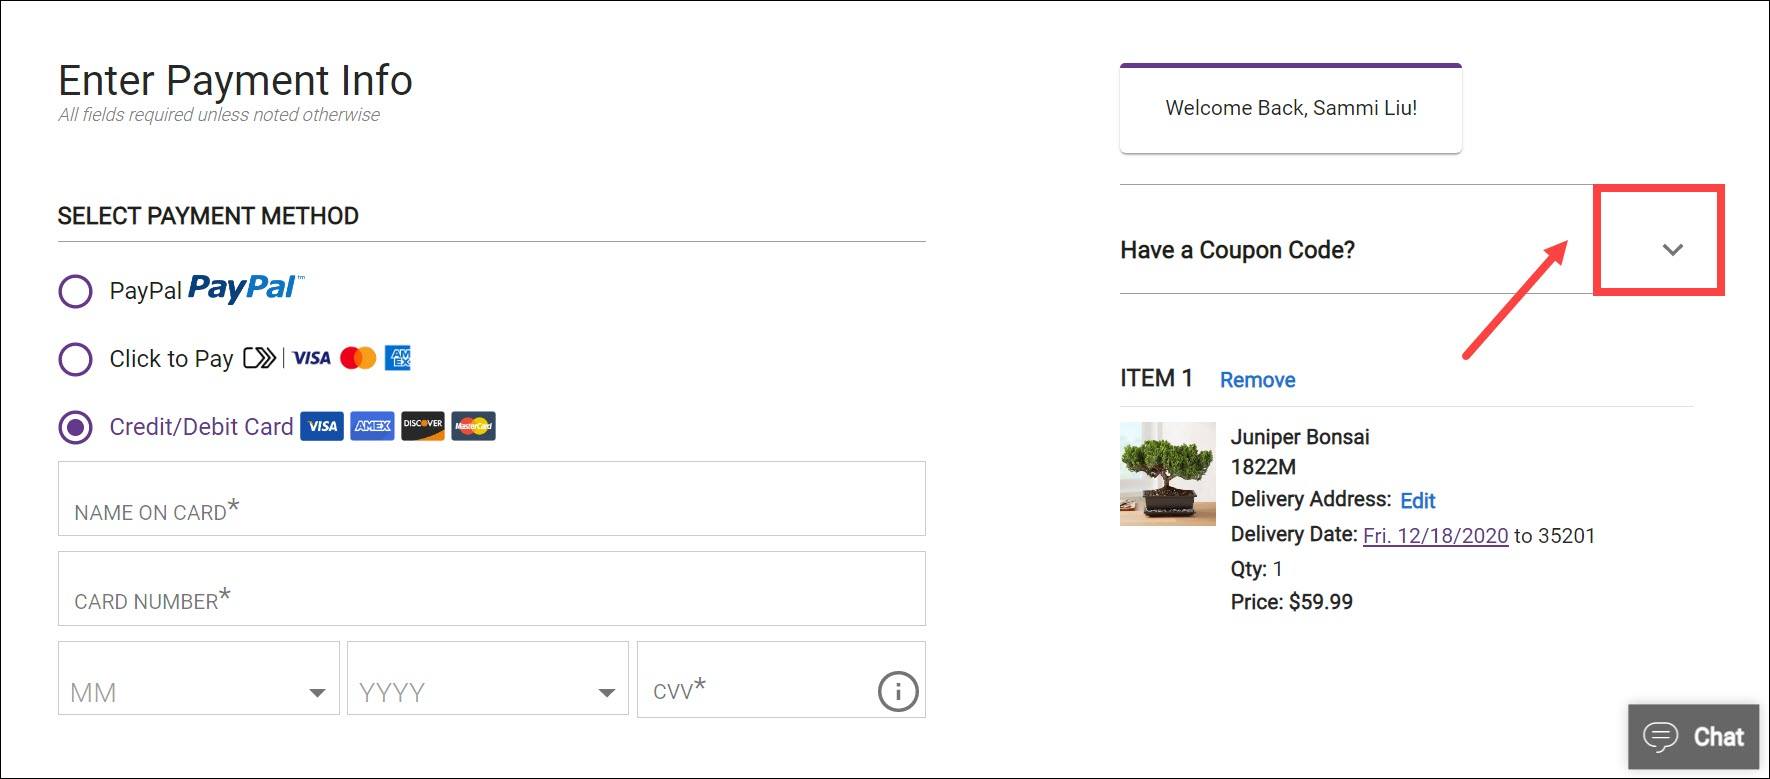Click the American Express icon next to Credit/Debit Card
This screenshot has height=779, width=1770.
pos(372,426)
